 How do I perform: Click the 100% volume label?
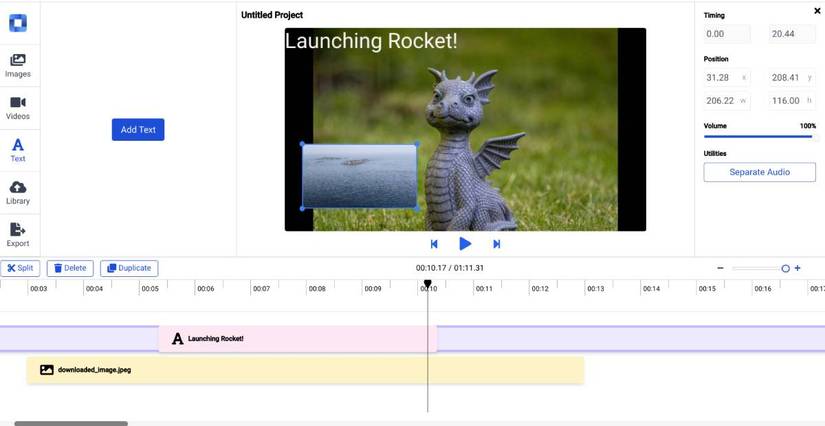click(x=808, y=126)
